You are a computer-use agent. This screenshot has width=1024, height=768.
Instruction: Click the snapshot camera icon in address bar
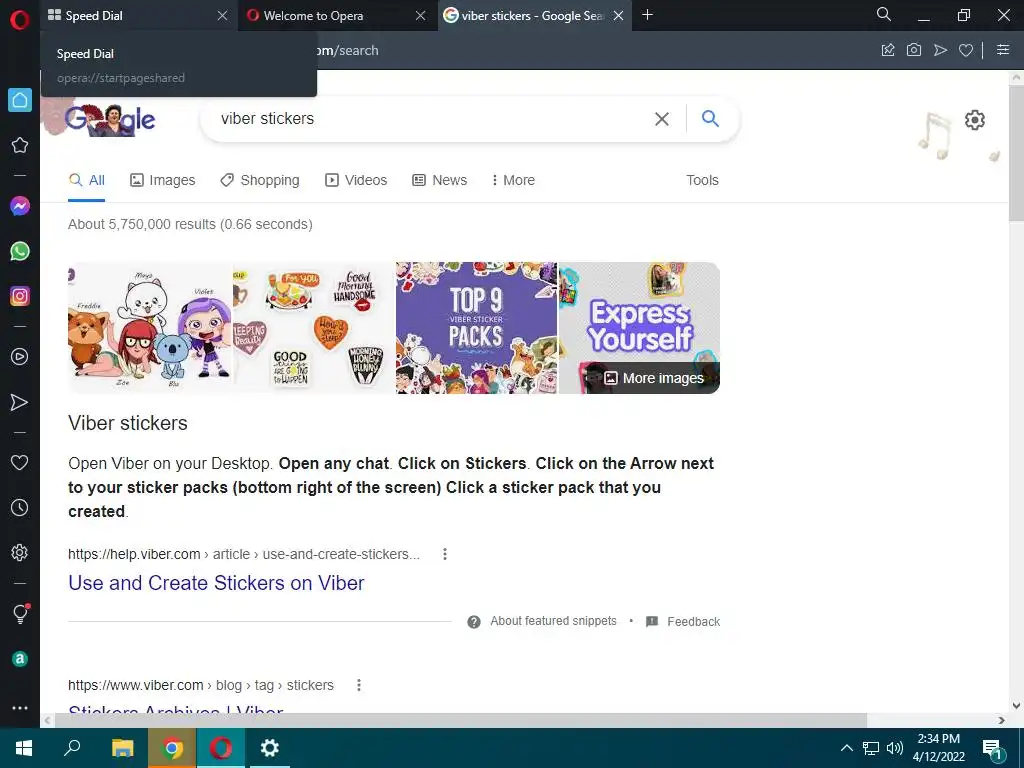pyautogui.click(x=914, y=50)
